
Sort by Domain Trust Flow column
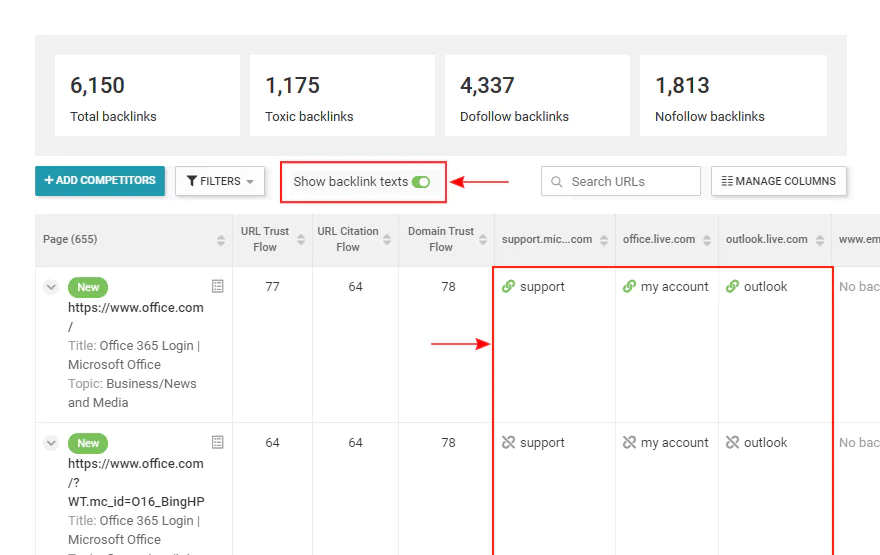483,240
